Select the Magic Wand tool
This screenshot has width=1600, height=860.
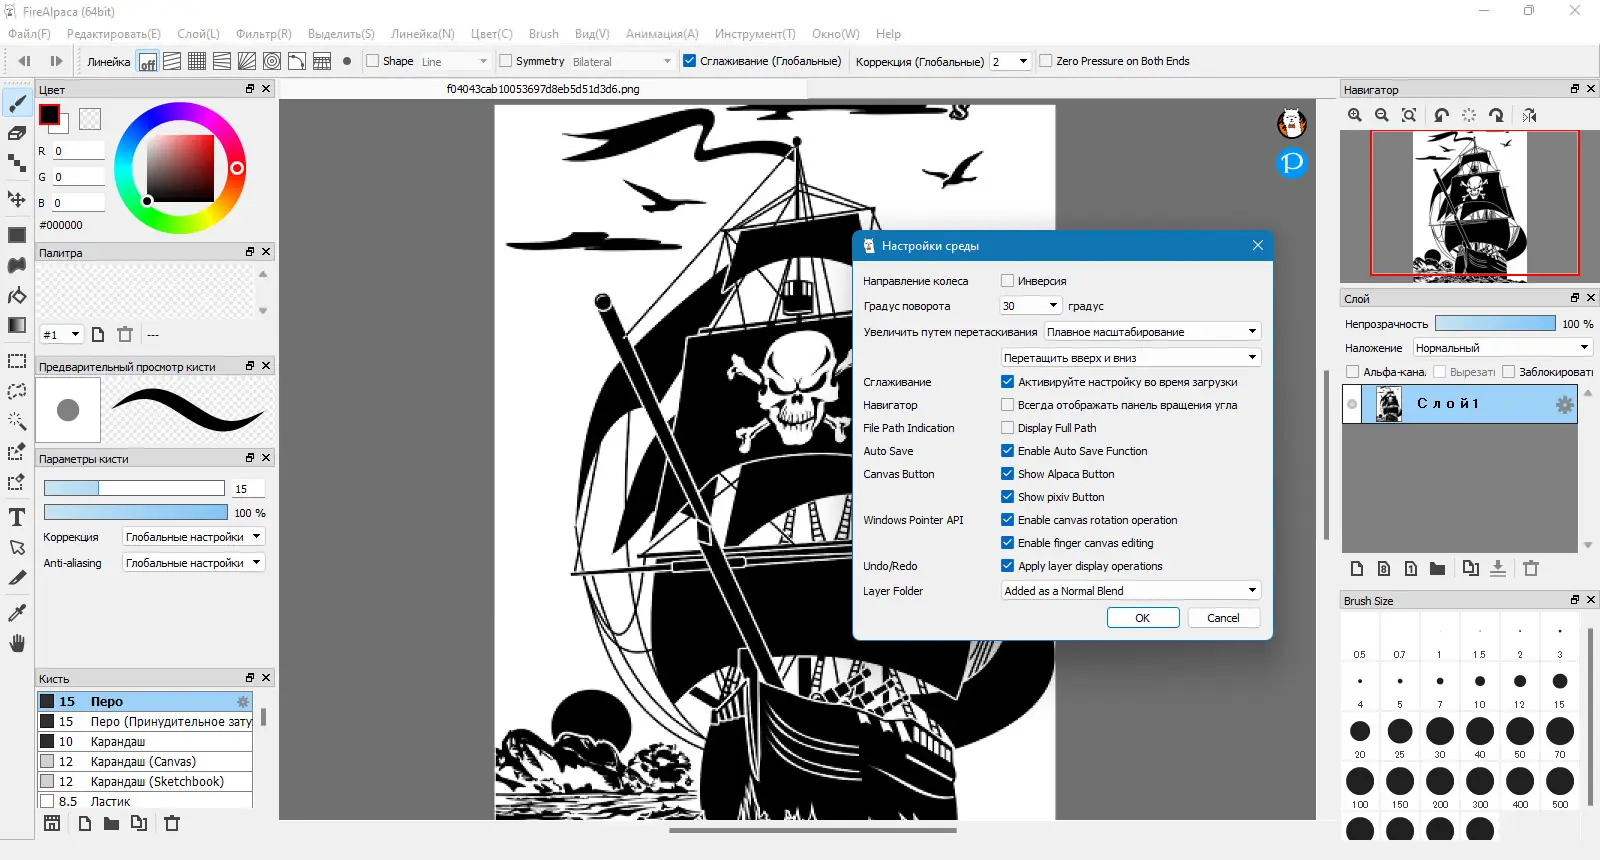[17, 421]
